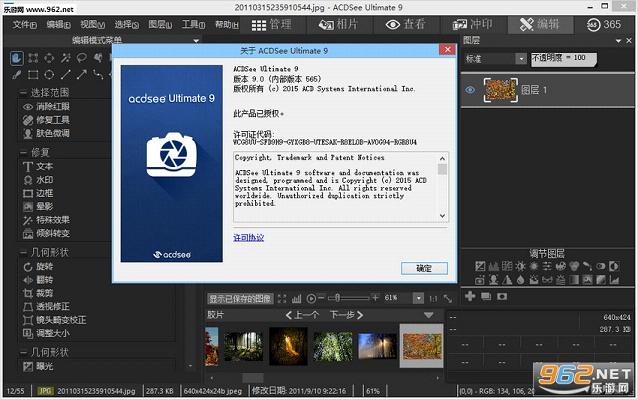
Task: Open the 晕影 vignette tool
Action: point(38,207)
